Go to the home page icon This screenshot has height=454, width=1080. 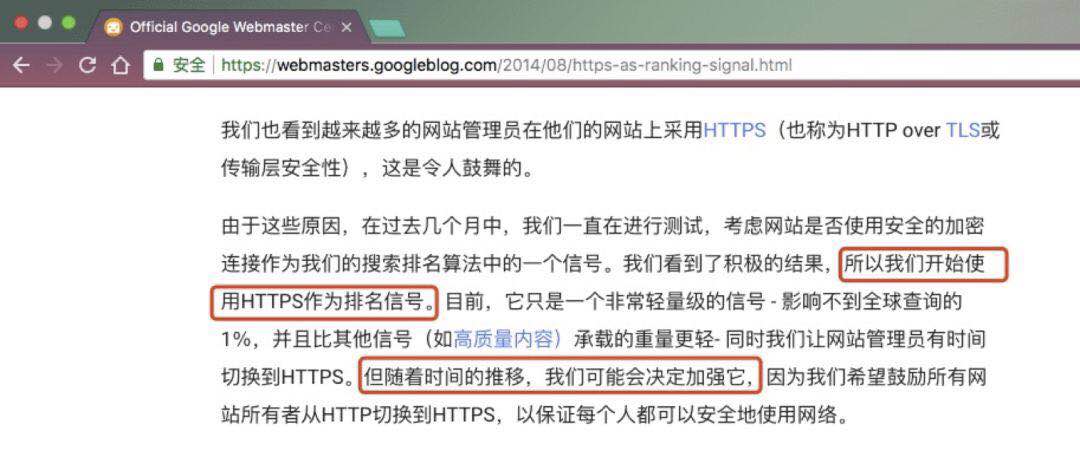pos(121,66)
